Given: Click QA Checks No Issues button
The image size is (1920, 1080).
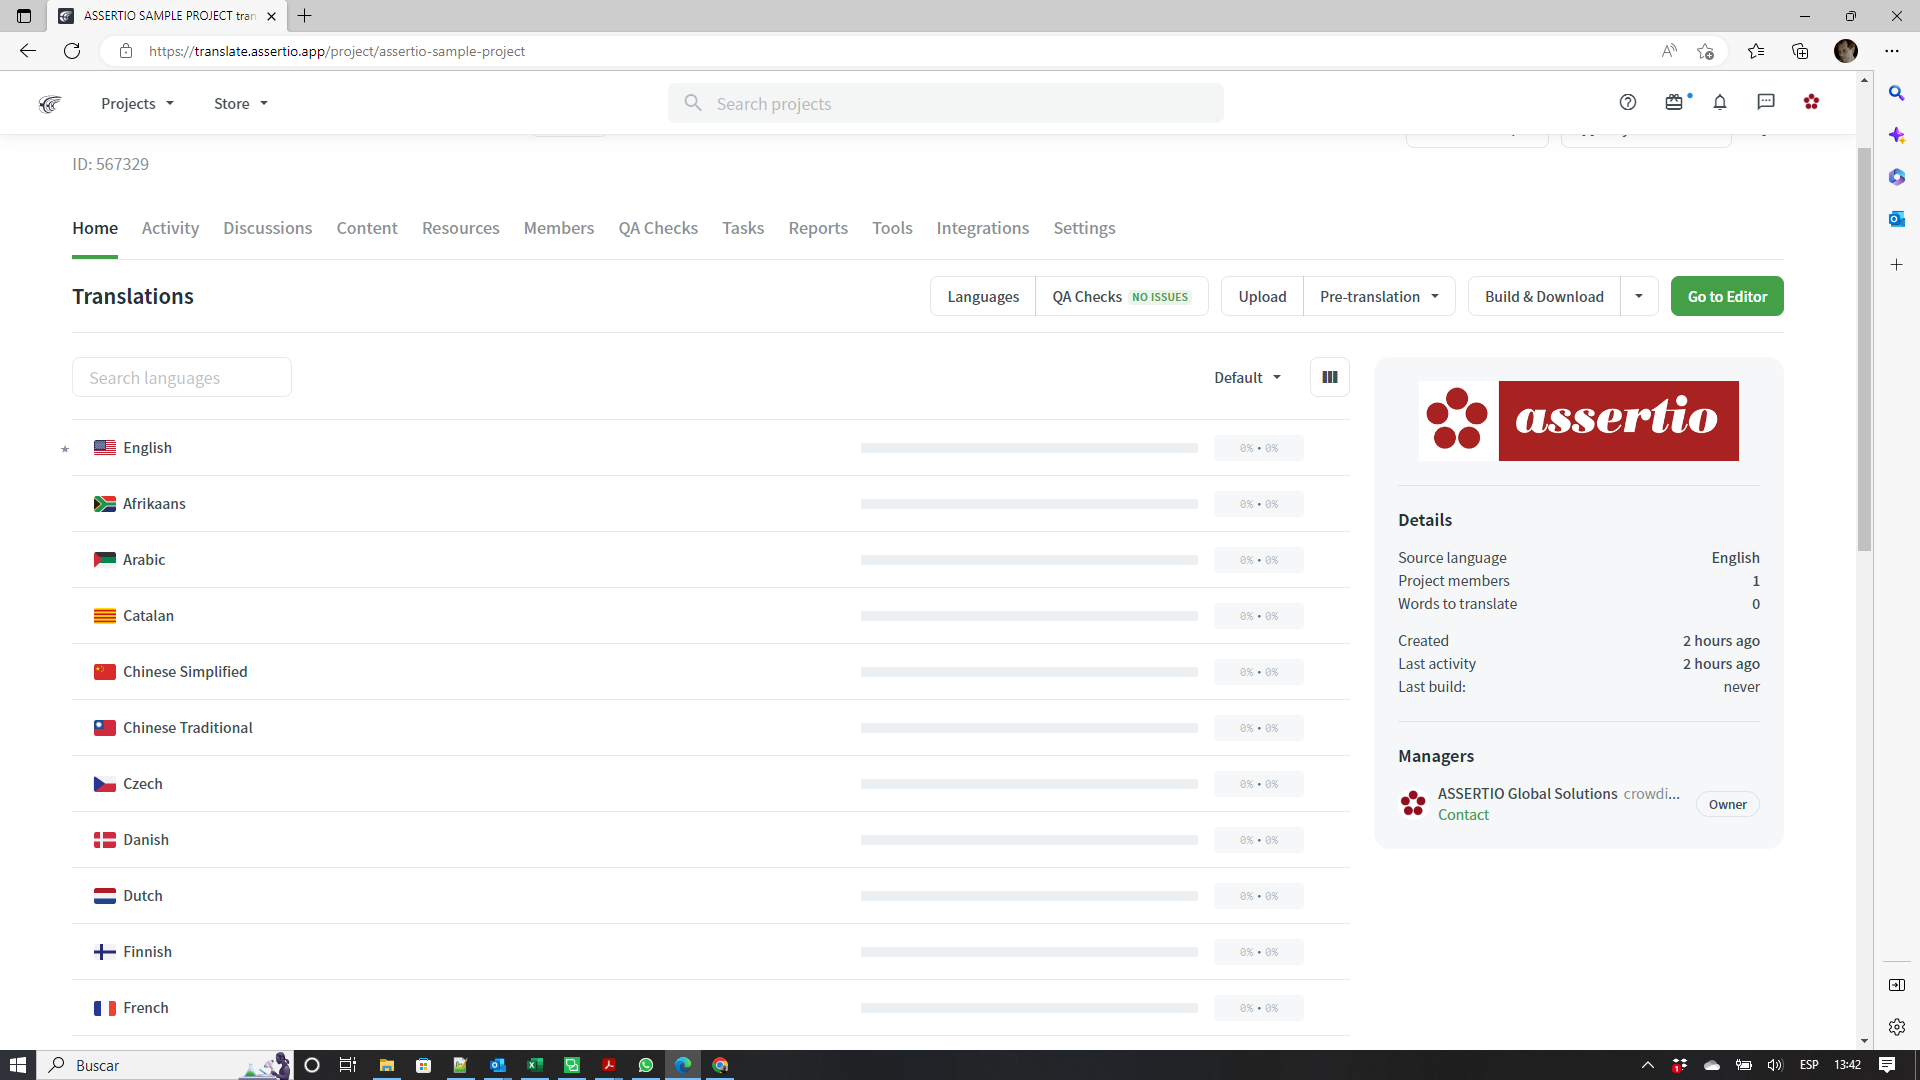Looking at the screenshot, I should click(x=1121, y=296).
